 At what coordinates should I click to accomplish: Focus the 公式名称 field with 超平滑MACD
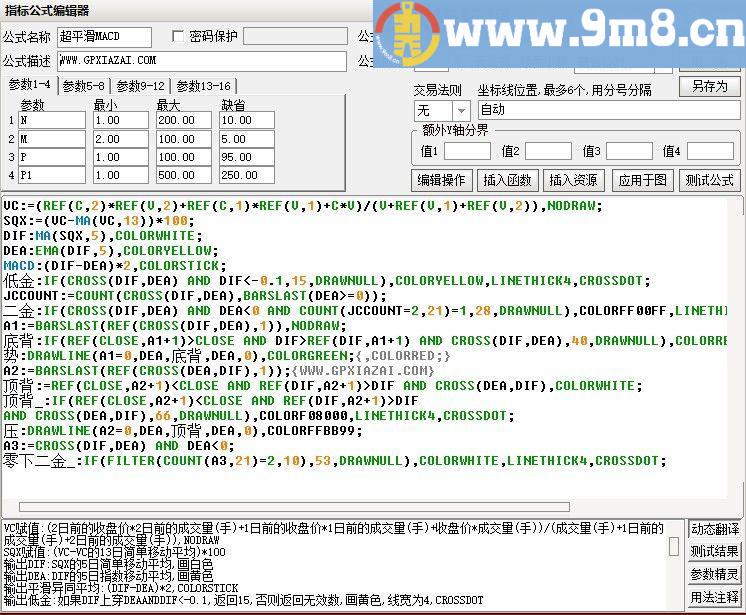pos(105,37)
